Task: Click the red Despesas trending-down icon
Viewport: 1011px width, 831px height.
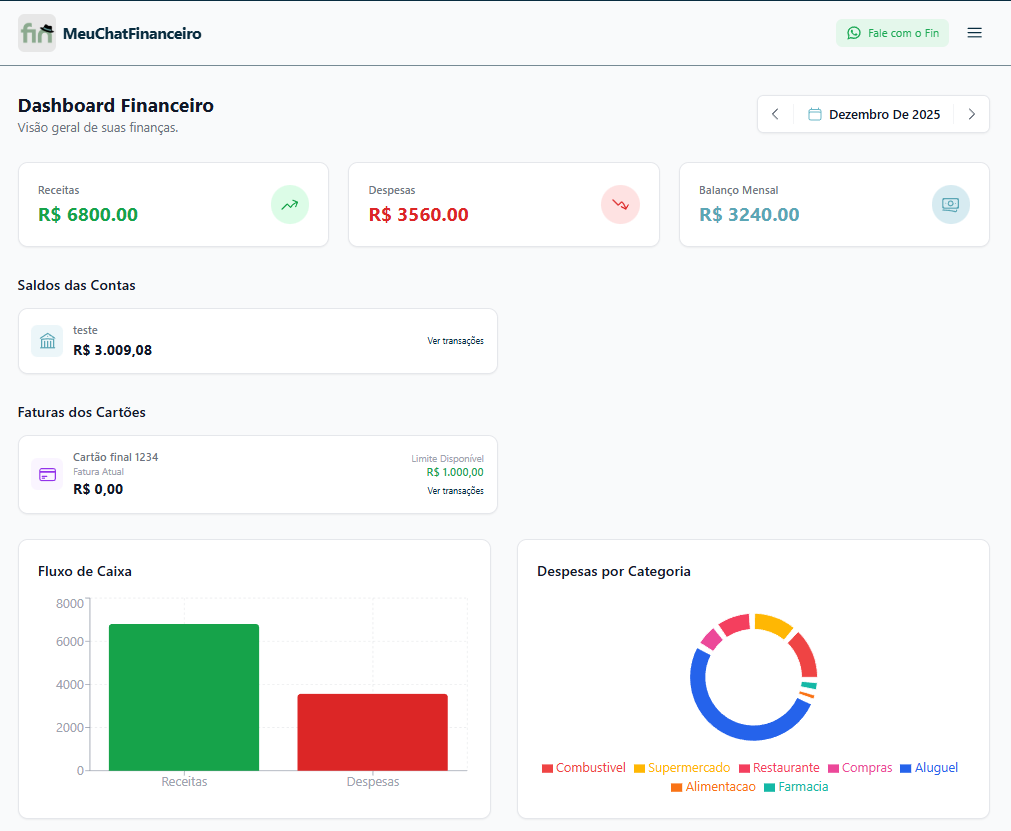Action: (620, 205)
